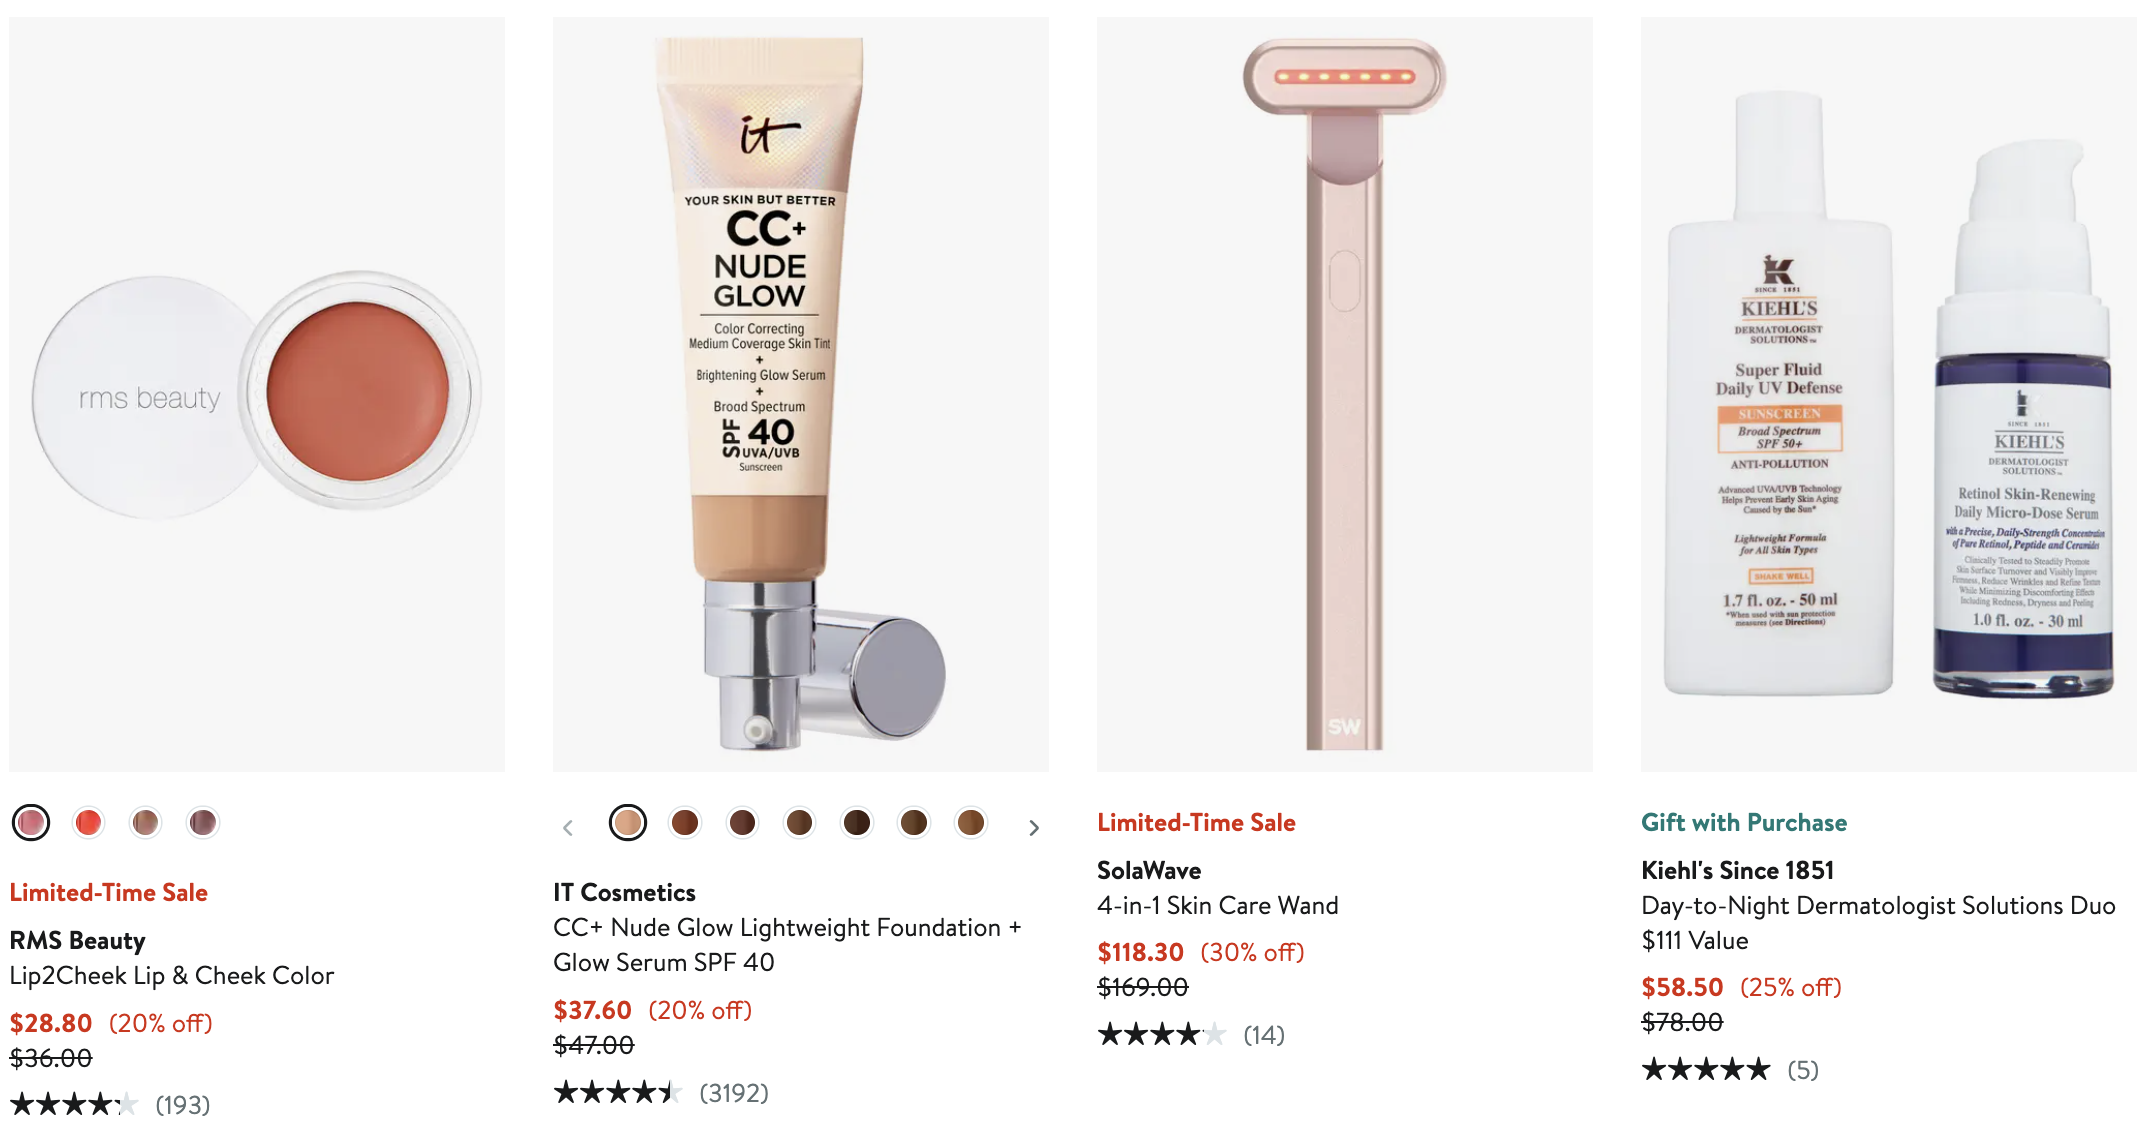This screenshot has height=1126, width=2142.
Task: Open Kiehl's duo product image
Action: click(1889, 394)
